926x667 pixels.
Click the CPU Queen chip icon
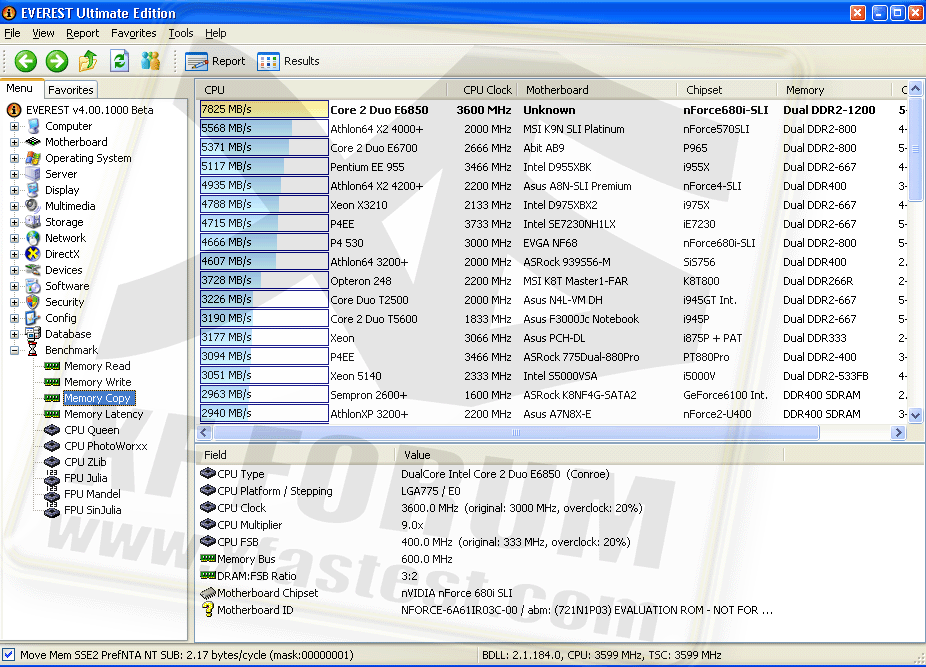pos(52,430)
